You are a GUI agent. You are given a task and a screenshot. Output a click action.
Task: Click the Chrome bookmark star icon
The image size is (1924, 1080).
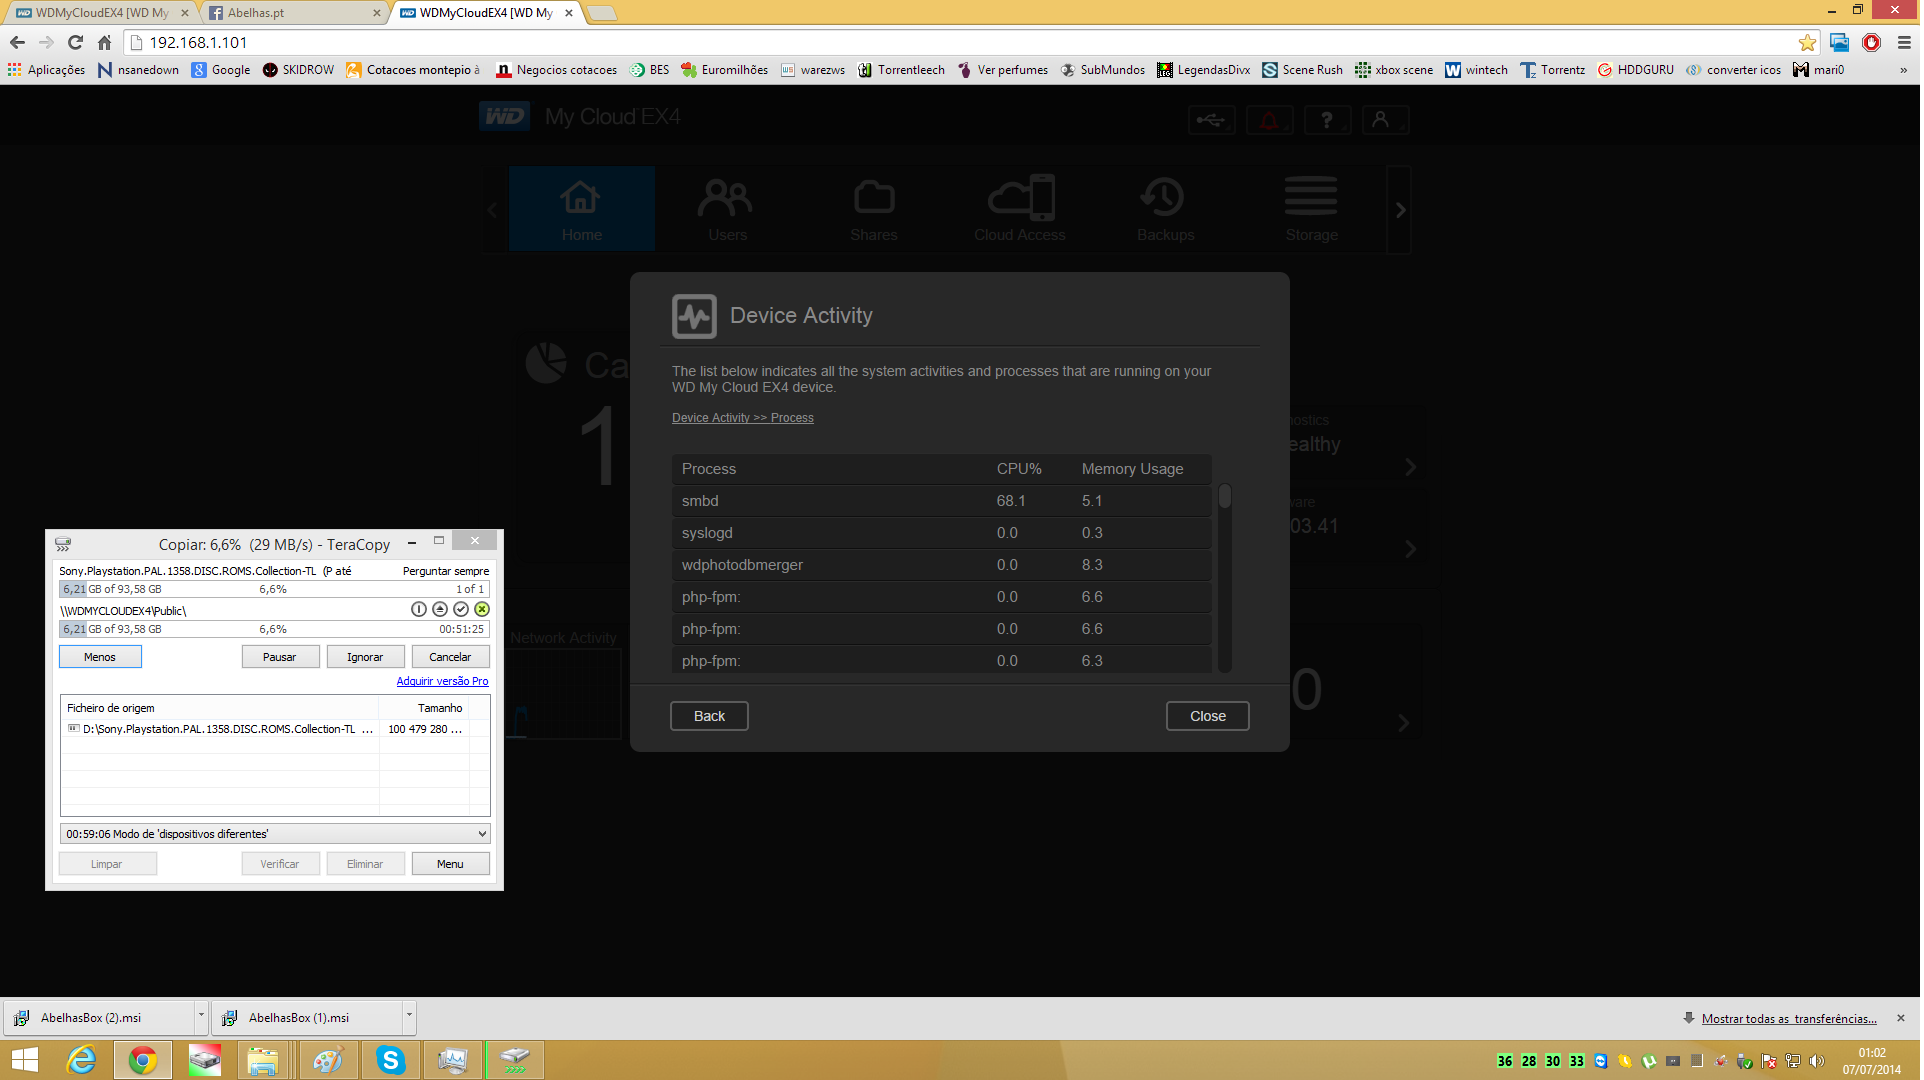click(1807, 43)
